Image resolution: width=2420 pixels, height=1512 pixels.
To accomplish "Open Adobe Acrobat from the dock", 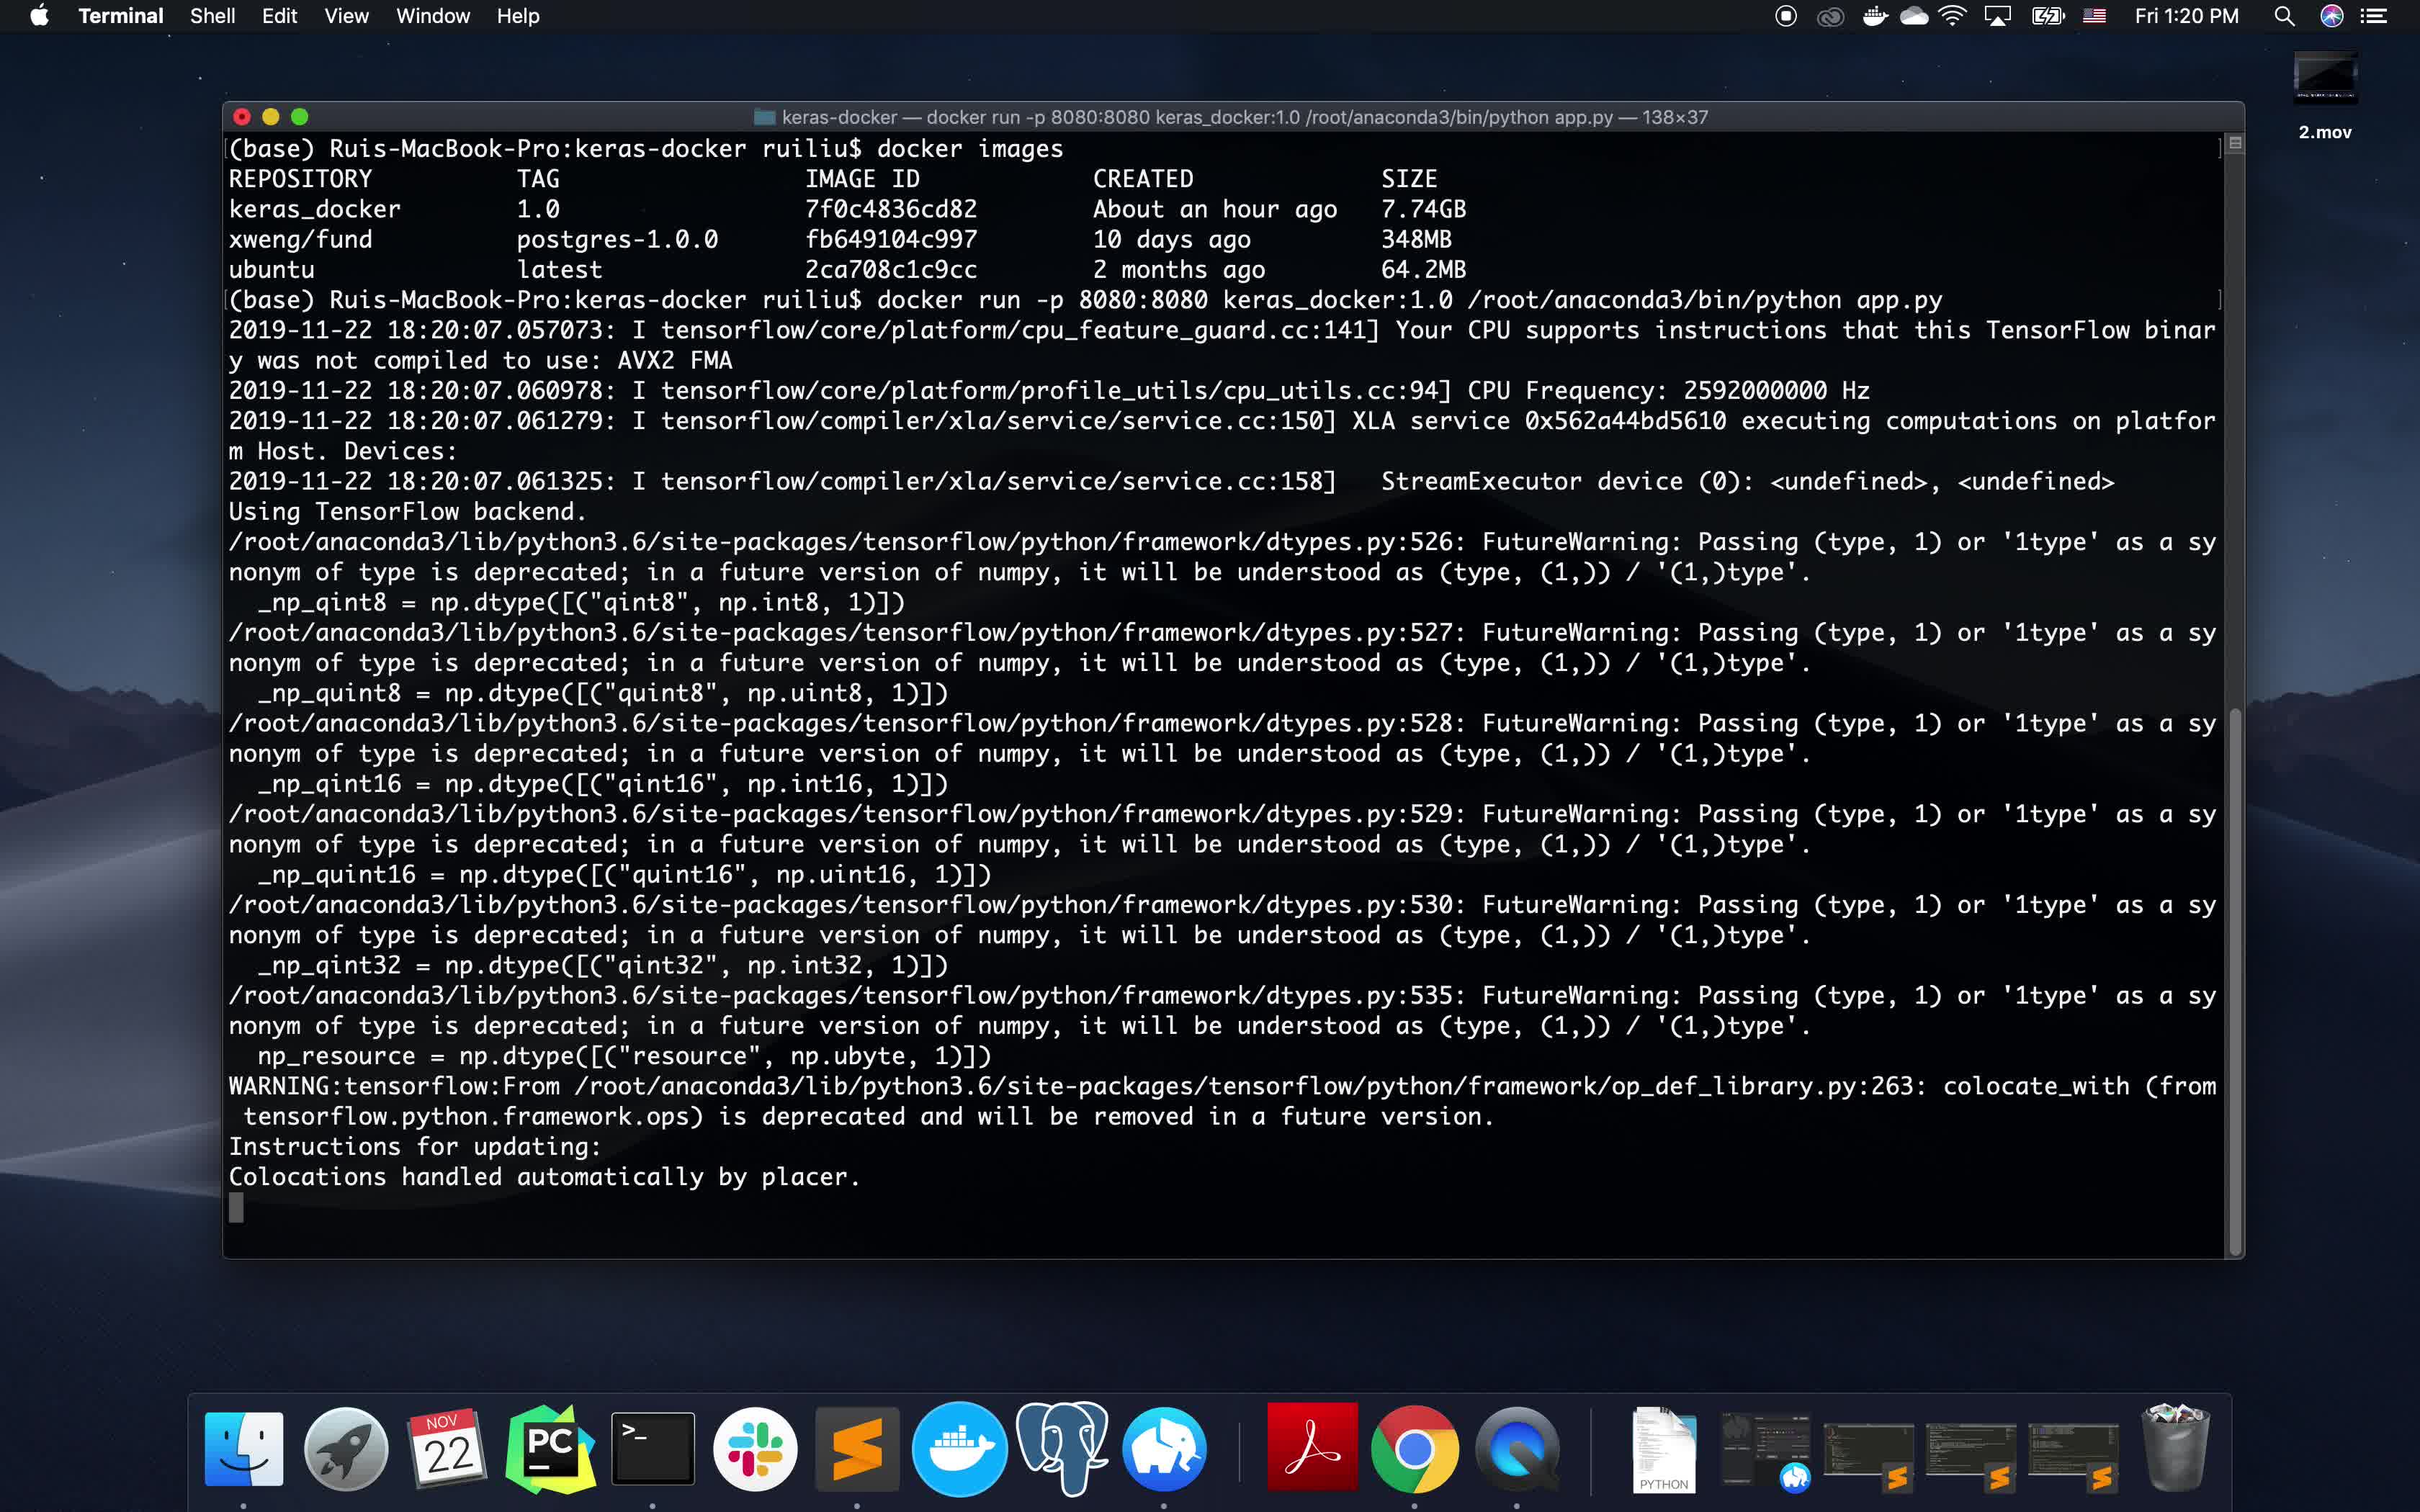I will point(1312,1447).
